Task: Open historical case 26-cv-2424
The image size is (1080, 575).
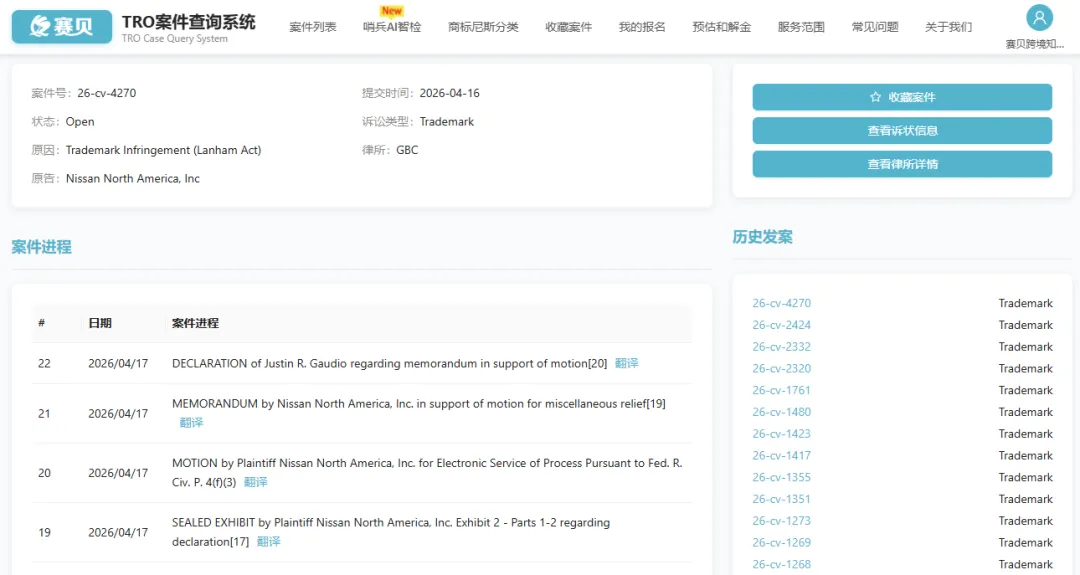Action: (781, 325)
